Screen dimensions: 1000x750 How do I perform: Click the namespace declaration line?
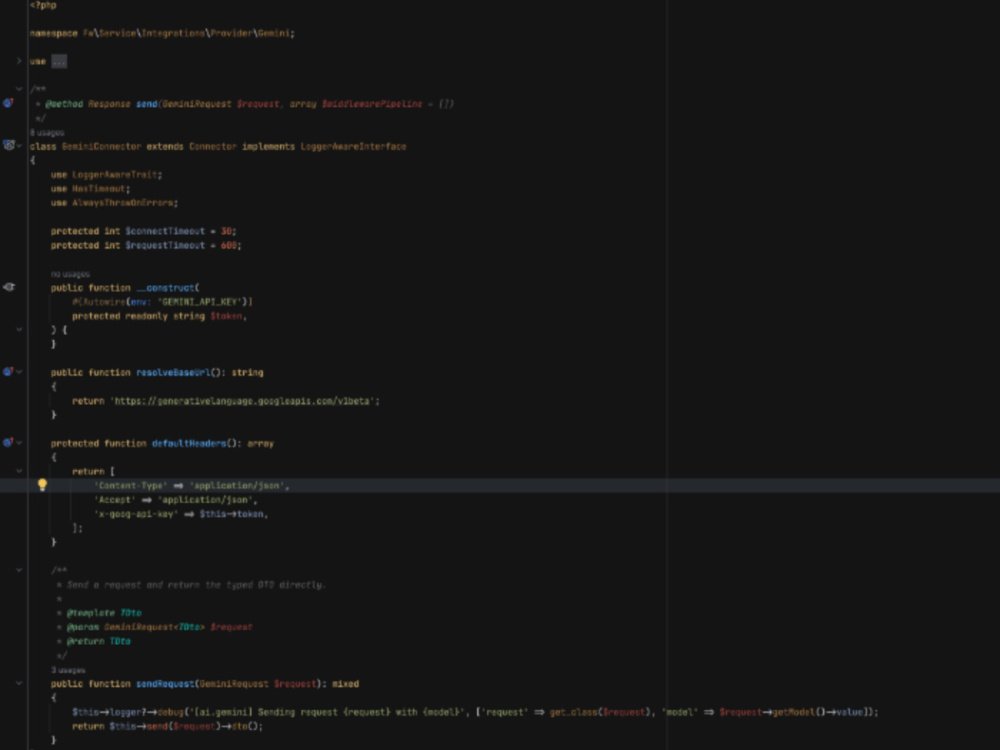[x=162, y=33]
